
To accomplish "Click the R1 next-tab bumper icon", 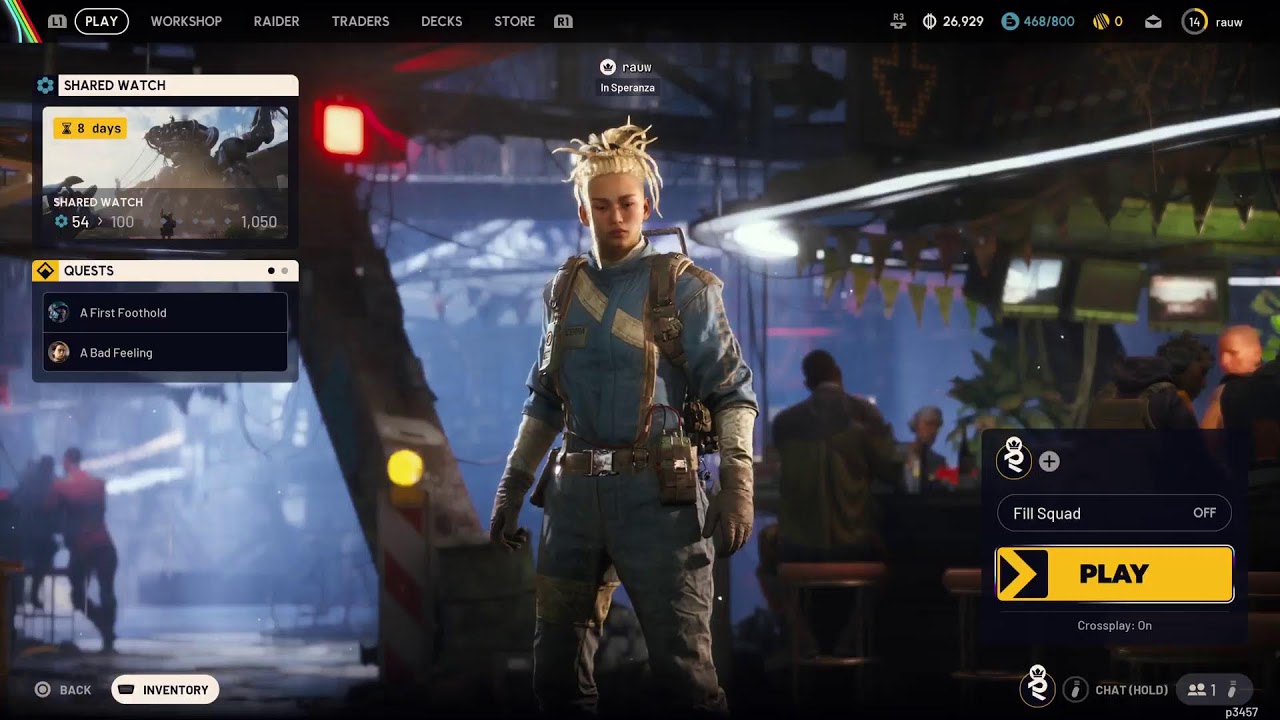I will (563, 21).
